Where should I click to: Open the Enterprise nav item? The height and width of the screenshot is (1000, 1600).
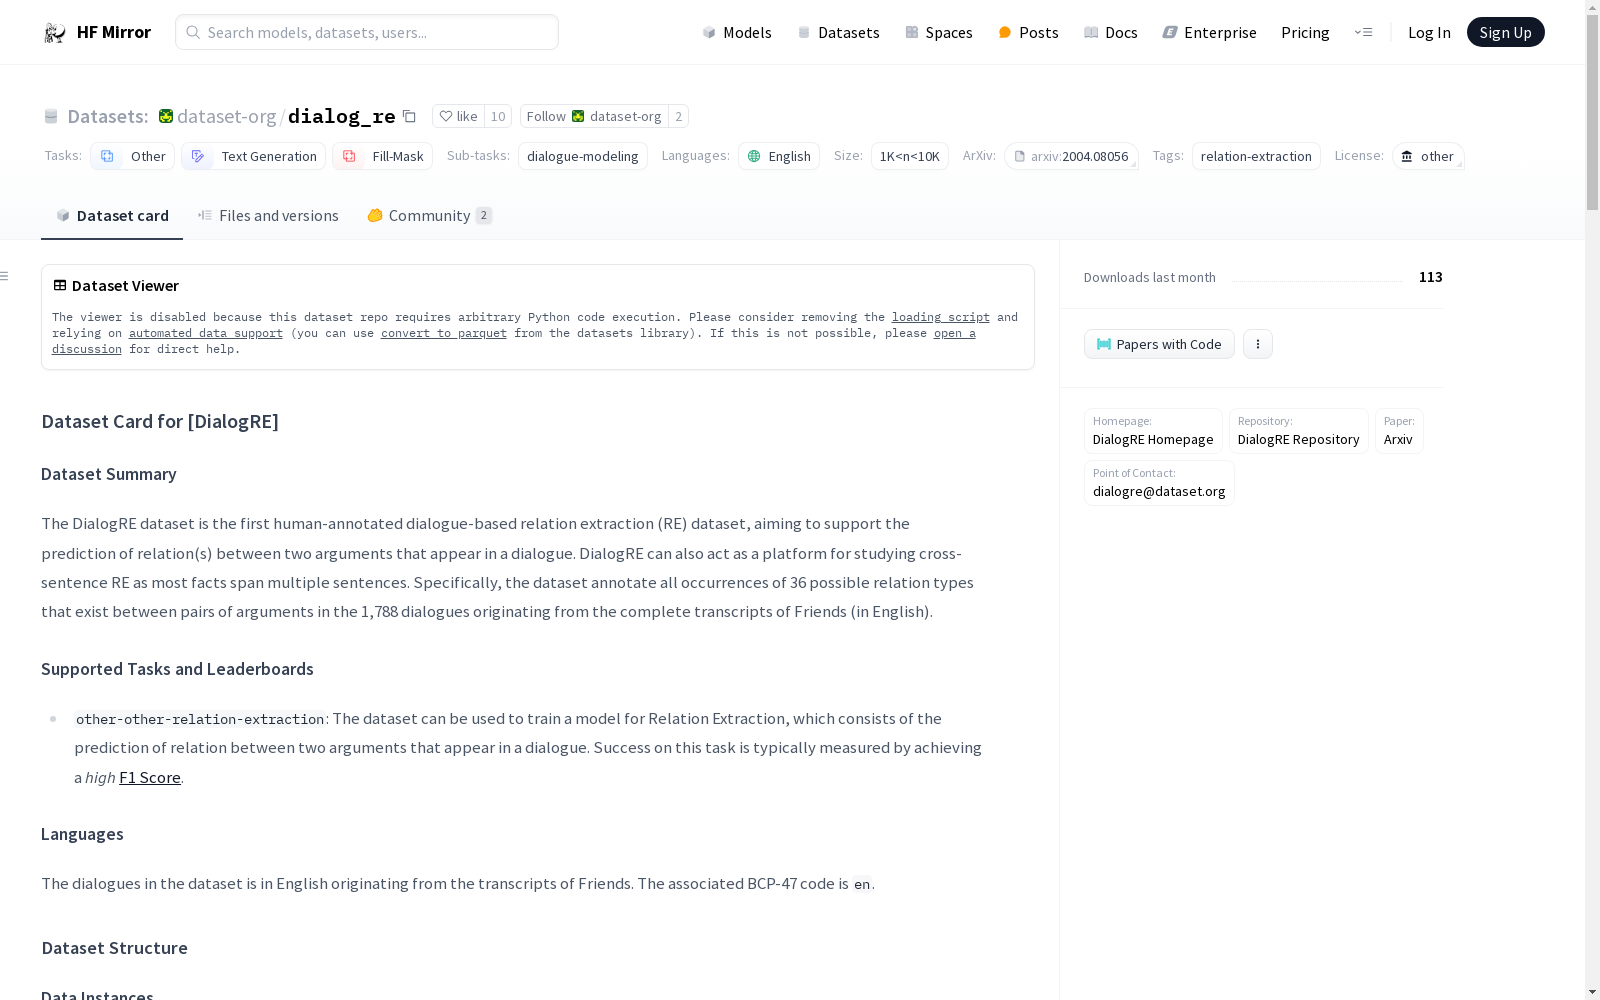(x=1209, y=32)
